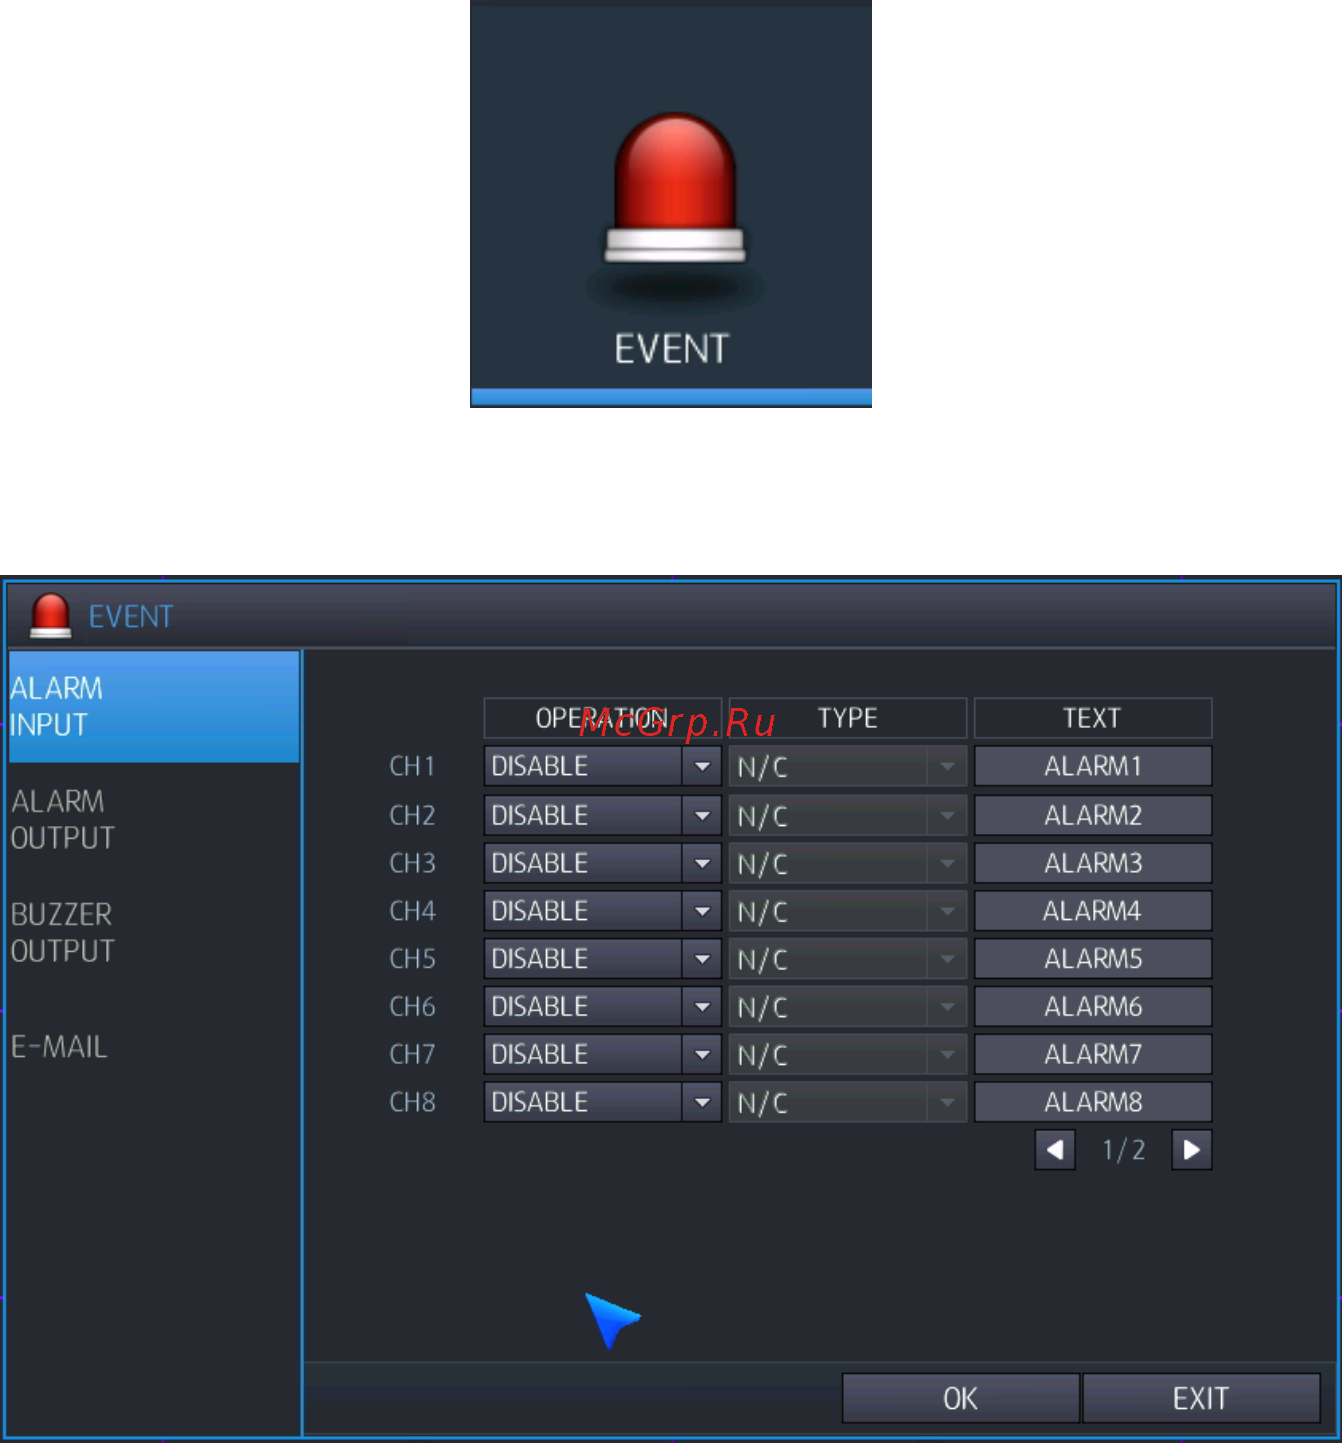Click the 1/2 page indicator
Image resolution: width=1342 pixels, height=1443 pixels.
pyautogui.click(x=1124, y=1150)
